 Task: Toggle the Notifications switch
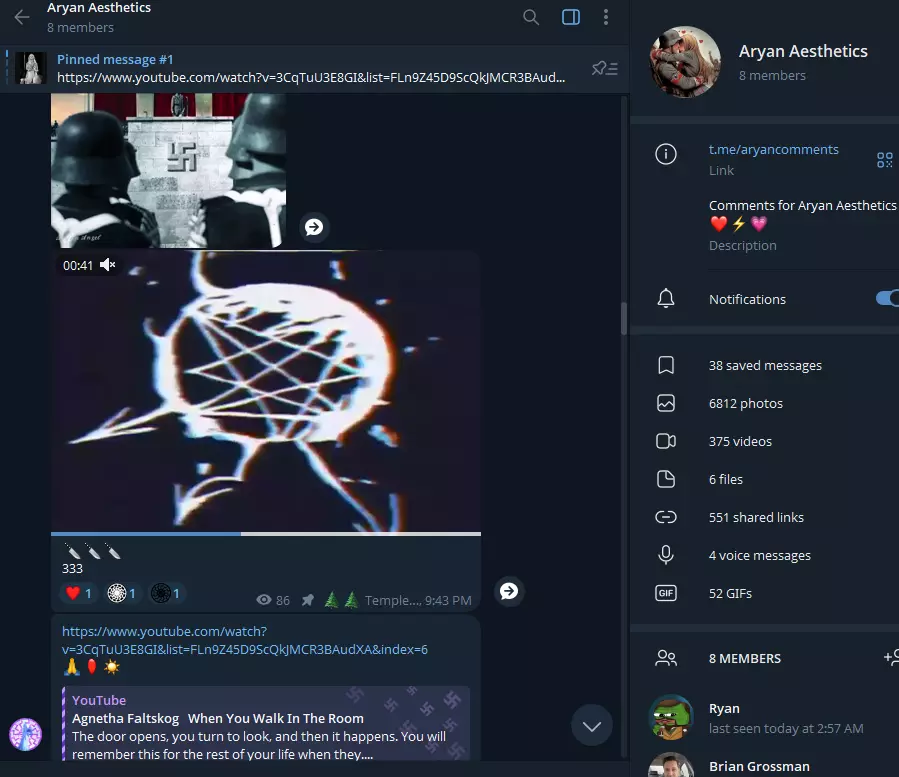coord(886,298)
